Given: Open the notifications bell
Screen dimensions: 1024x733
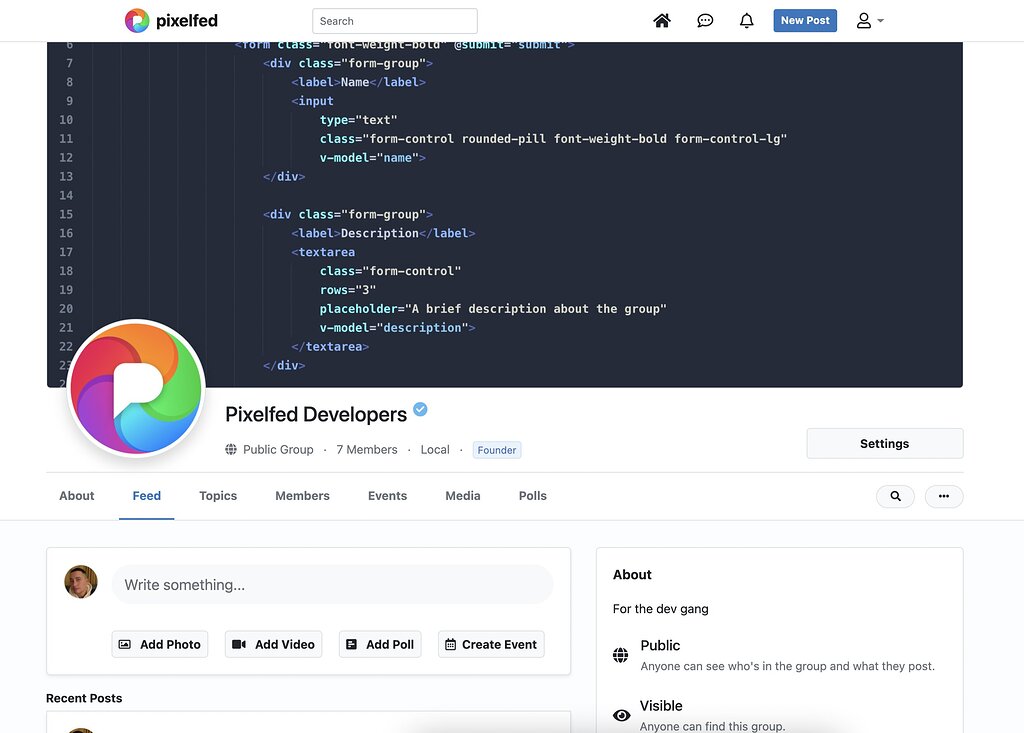Looking at the screenshot, I should [746, 21].
